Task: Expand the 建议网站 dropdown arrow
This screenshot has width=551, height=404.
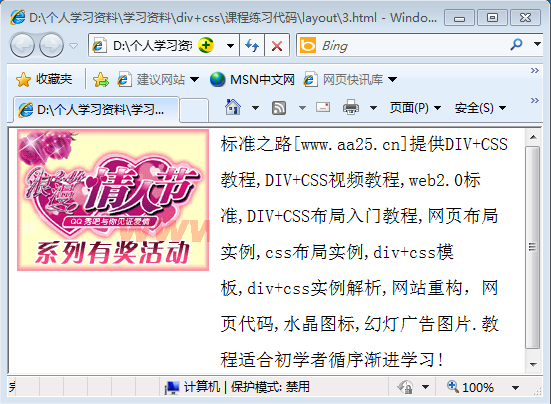Action: click(194, 79)
